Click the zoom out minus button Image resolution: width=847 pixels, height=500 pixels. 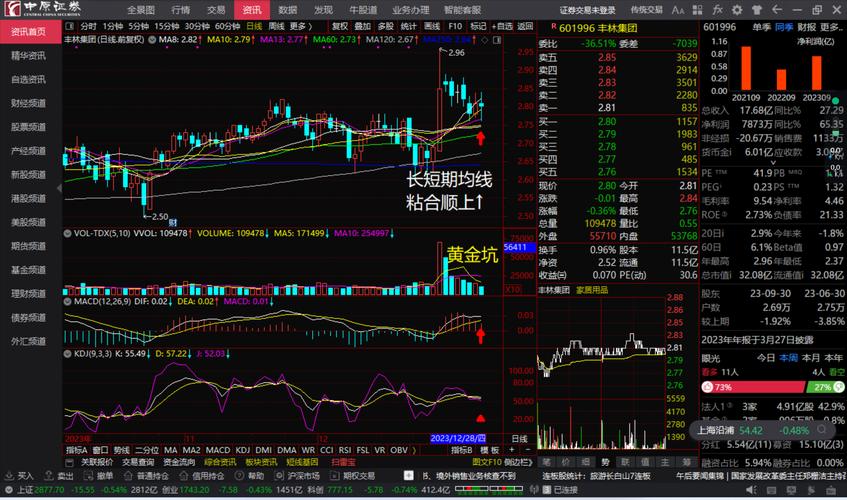point(527,450)
